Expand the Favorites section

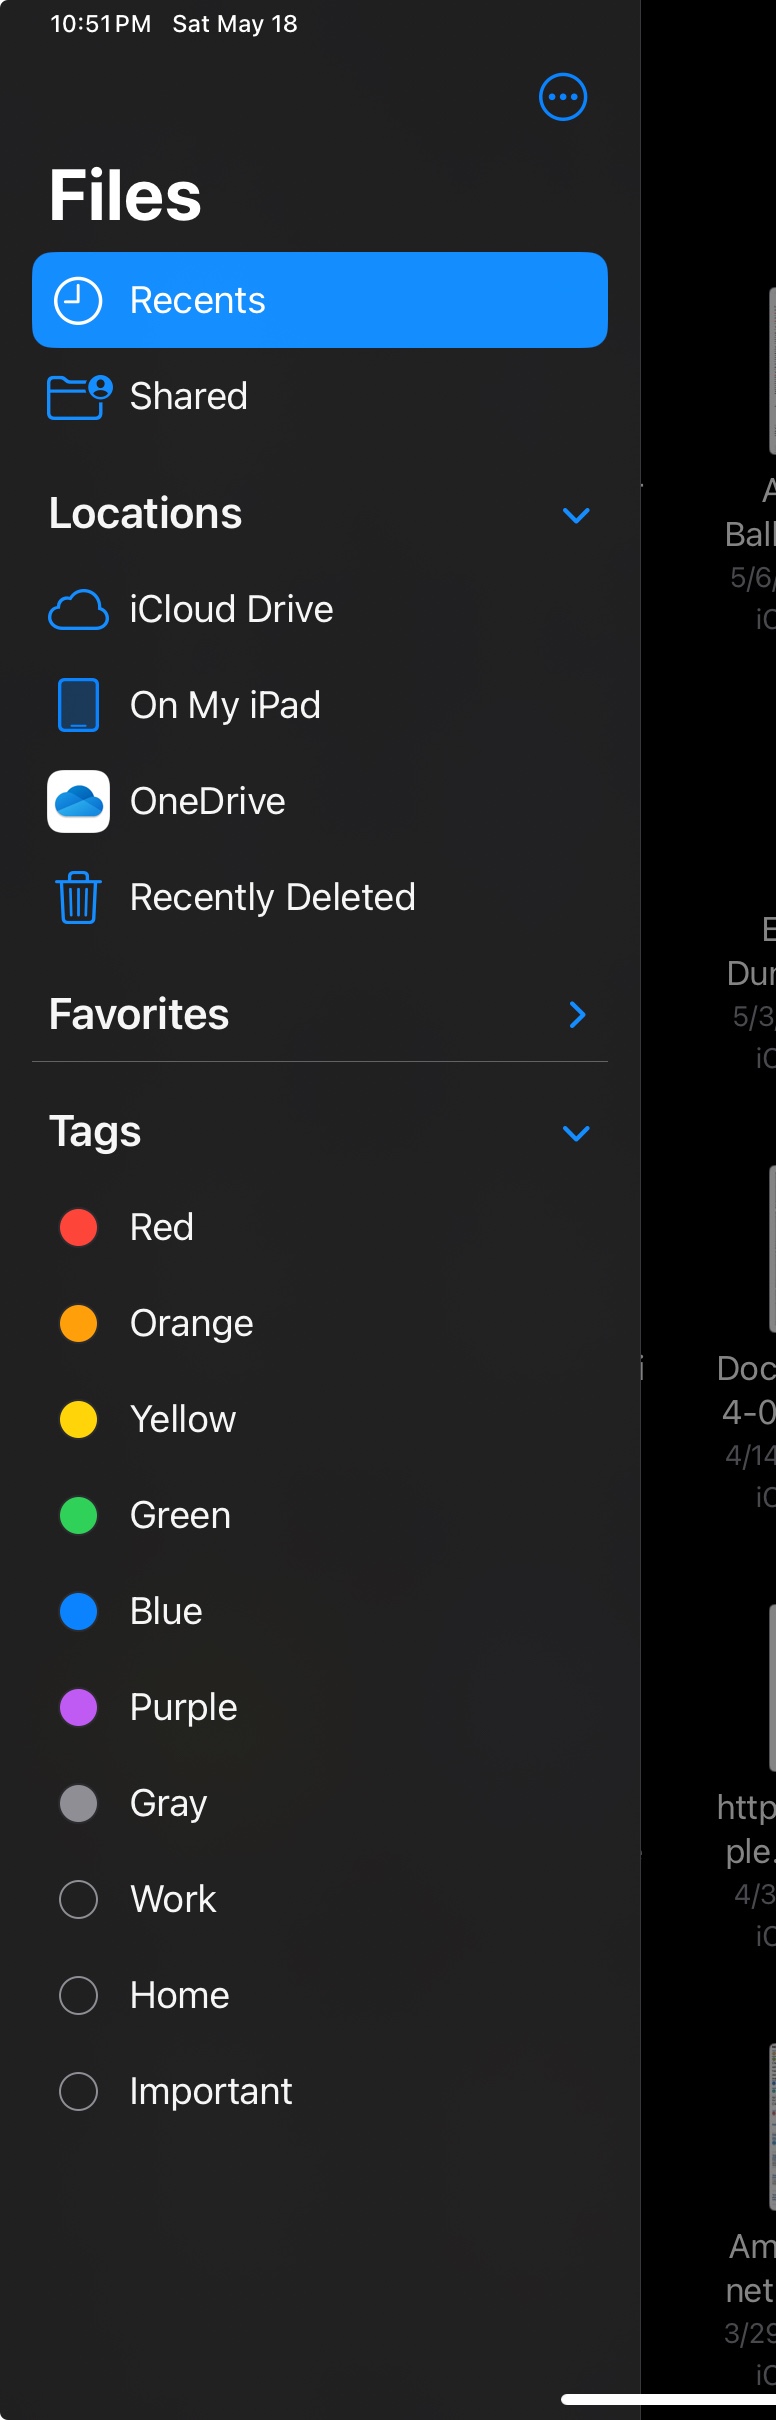click(576, 1014)
